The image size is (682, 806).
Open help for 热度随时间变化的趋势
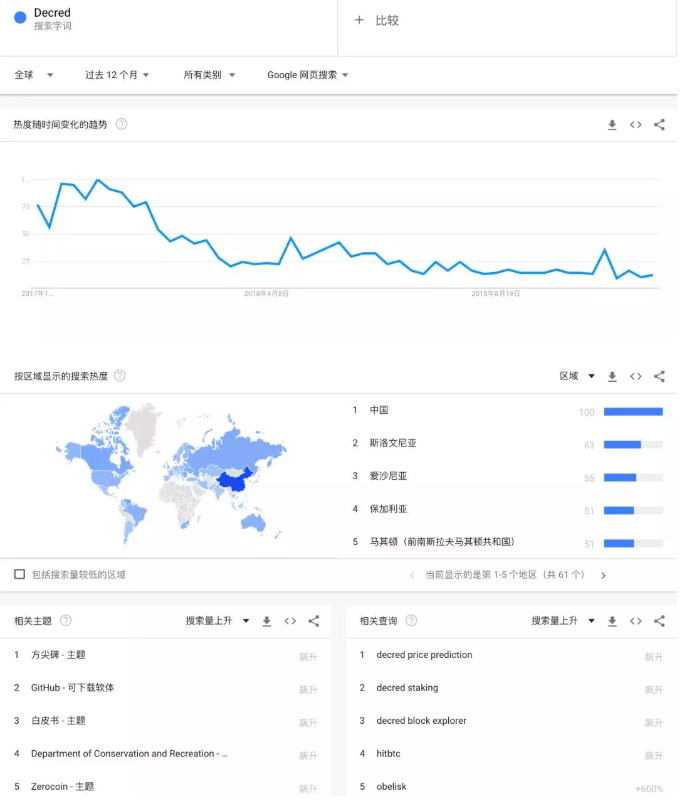click(122, 125)
